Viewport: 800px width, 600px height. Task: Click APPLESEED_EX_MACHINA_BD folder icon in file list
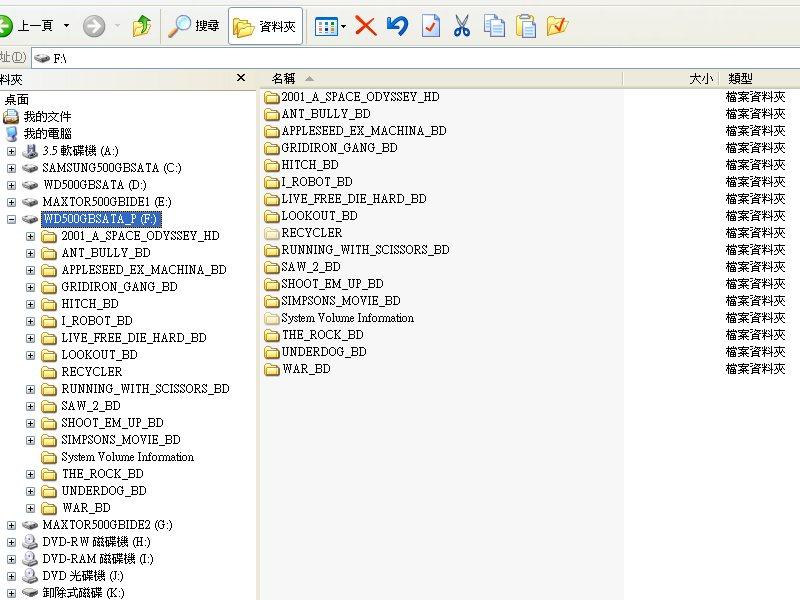click(272, 131)
